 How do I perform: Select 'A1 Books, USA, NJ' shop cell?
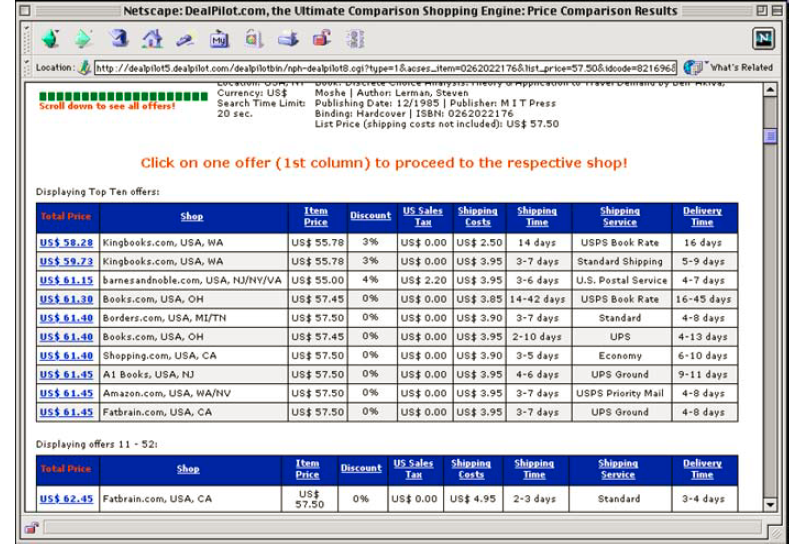pos(194,375)
